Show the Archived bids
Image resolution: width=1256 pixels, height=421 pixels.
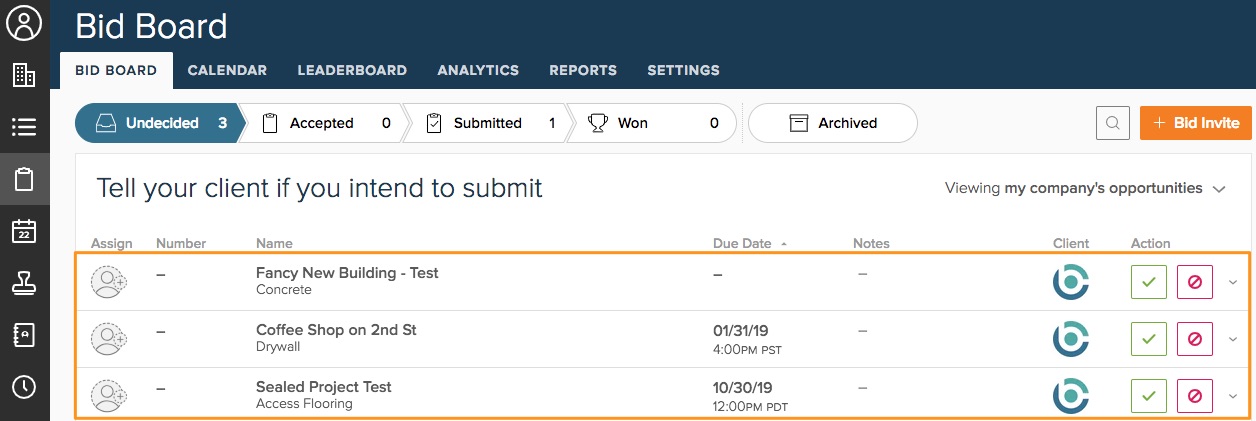[x=832, y=123]
